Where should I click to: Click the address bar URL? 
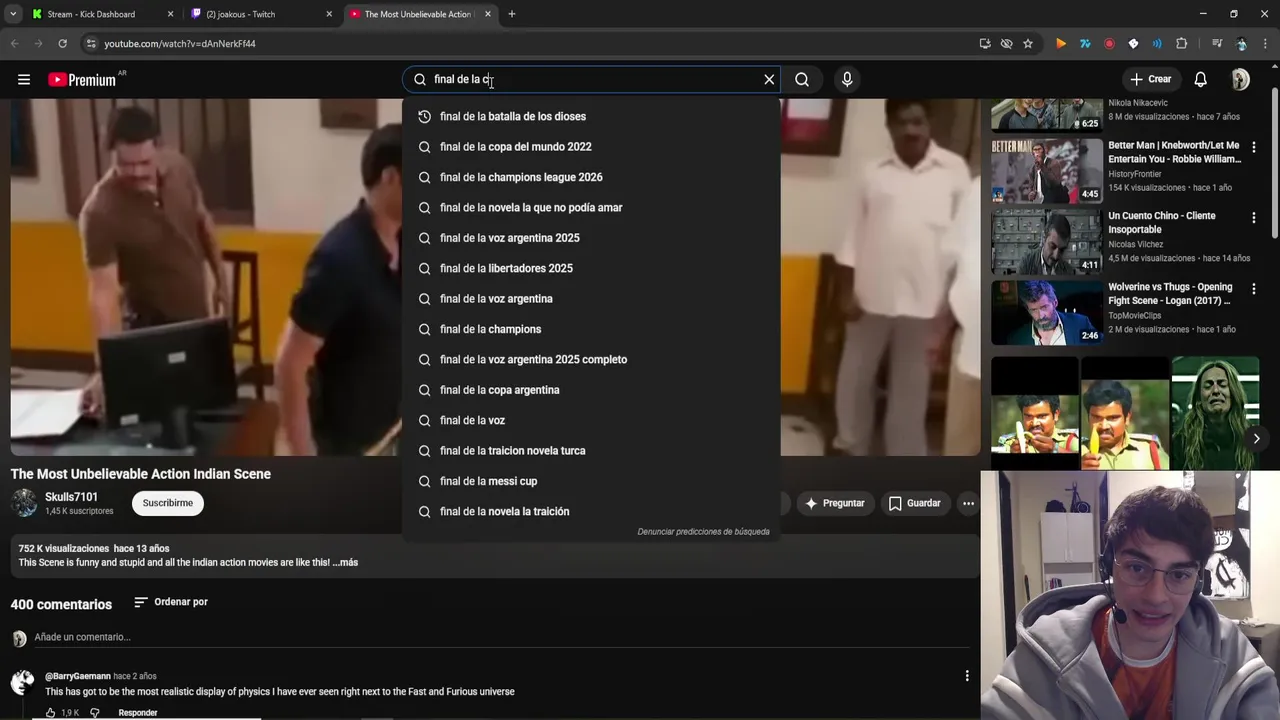180,44
